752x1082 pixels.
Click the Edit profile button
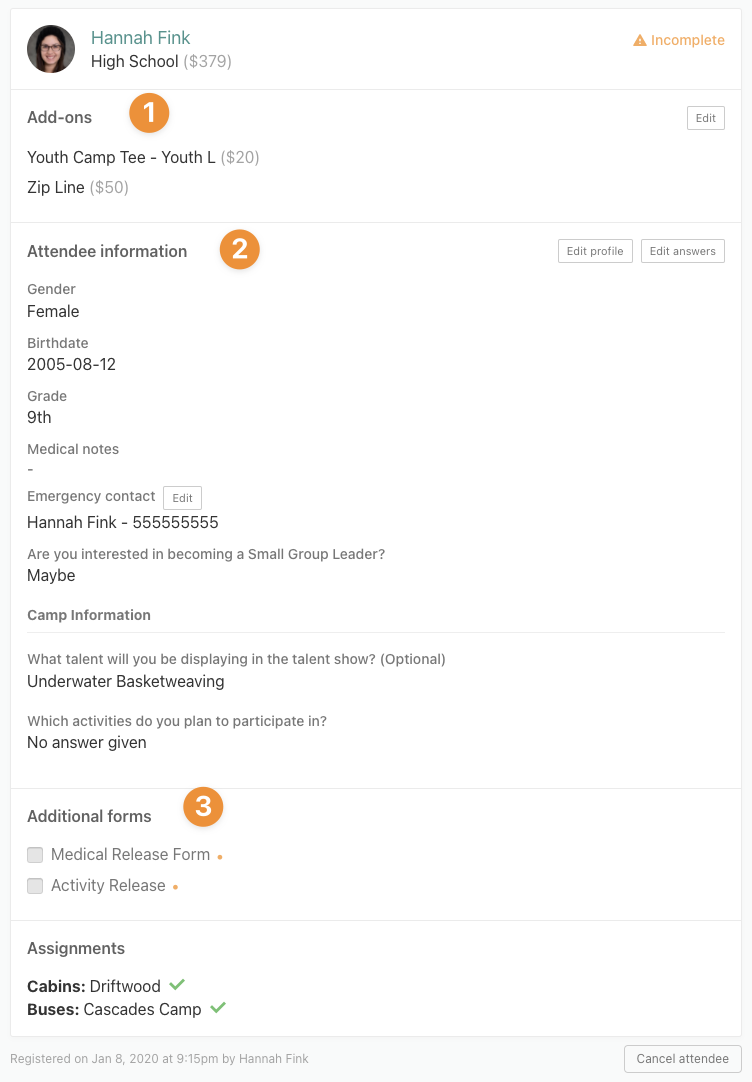pos(595,251)
